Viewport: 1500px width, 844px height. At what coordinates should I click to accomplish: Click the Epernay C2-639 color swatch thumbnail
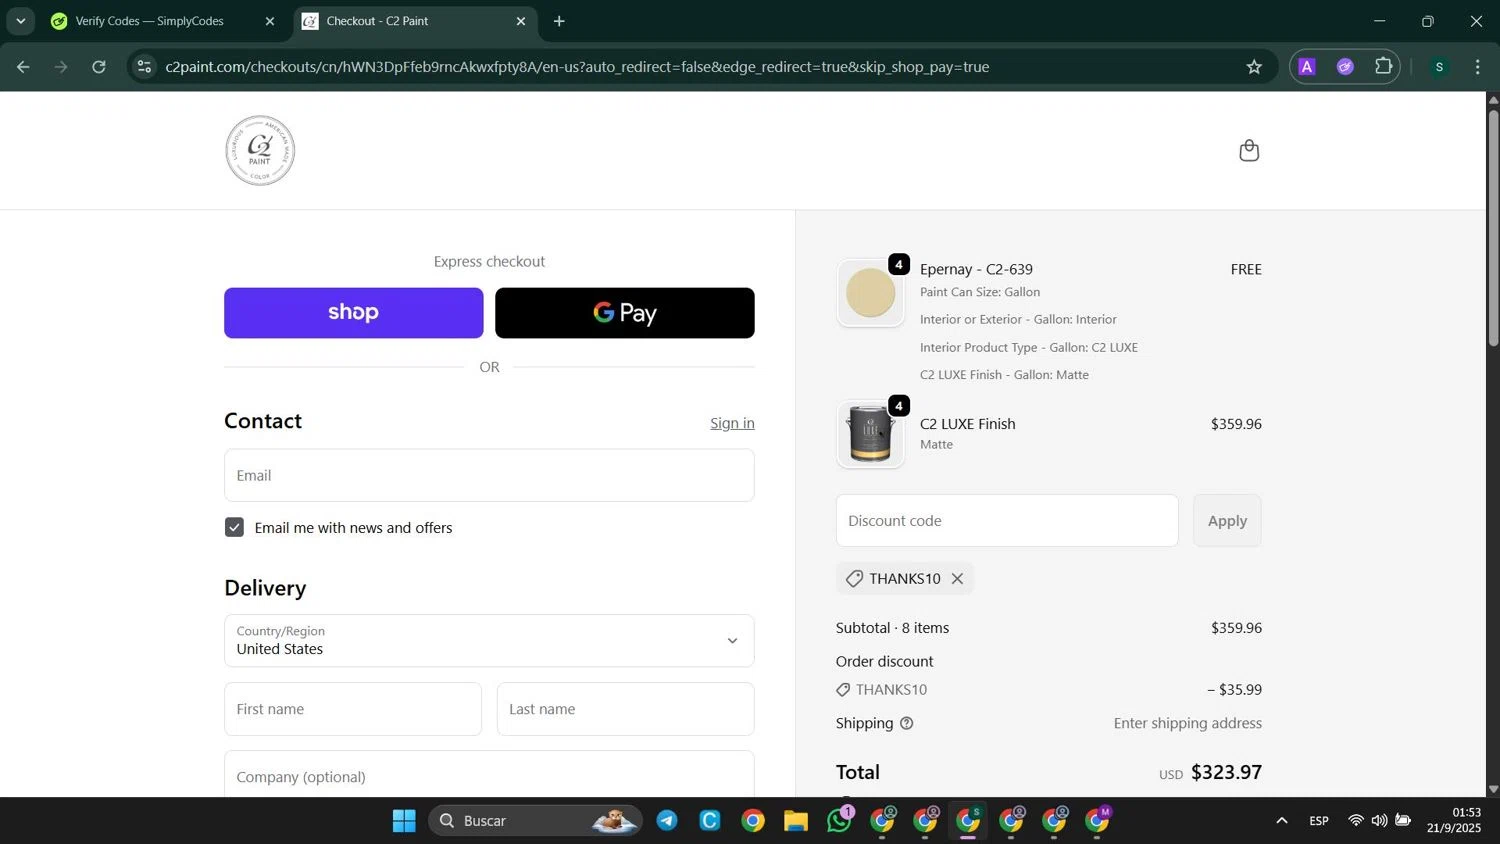pos(871,294)
